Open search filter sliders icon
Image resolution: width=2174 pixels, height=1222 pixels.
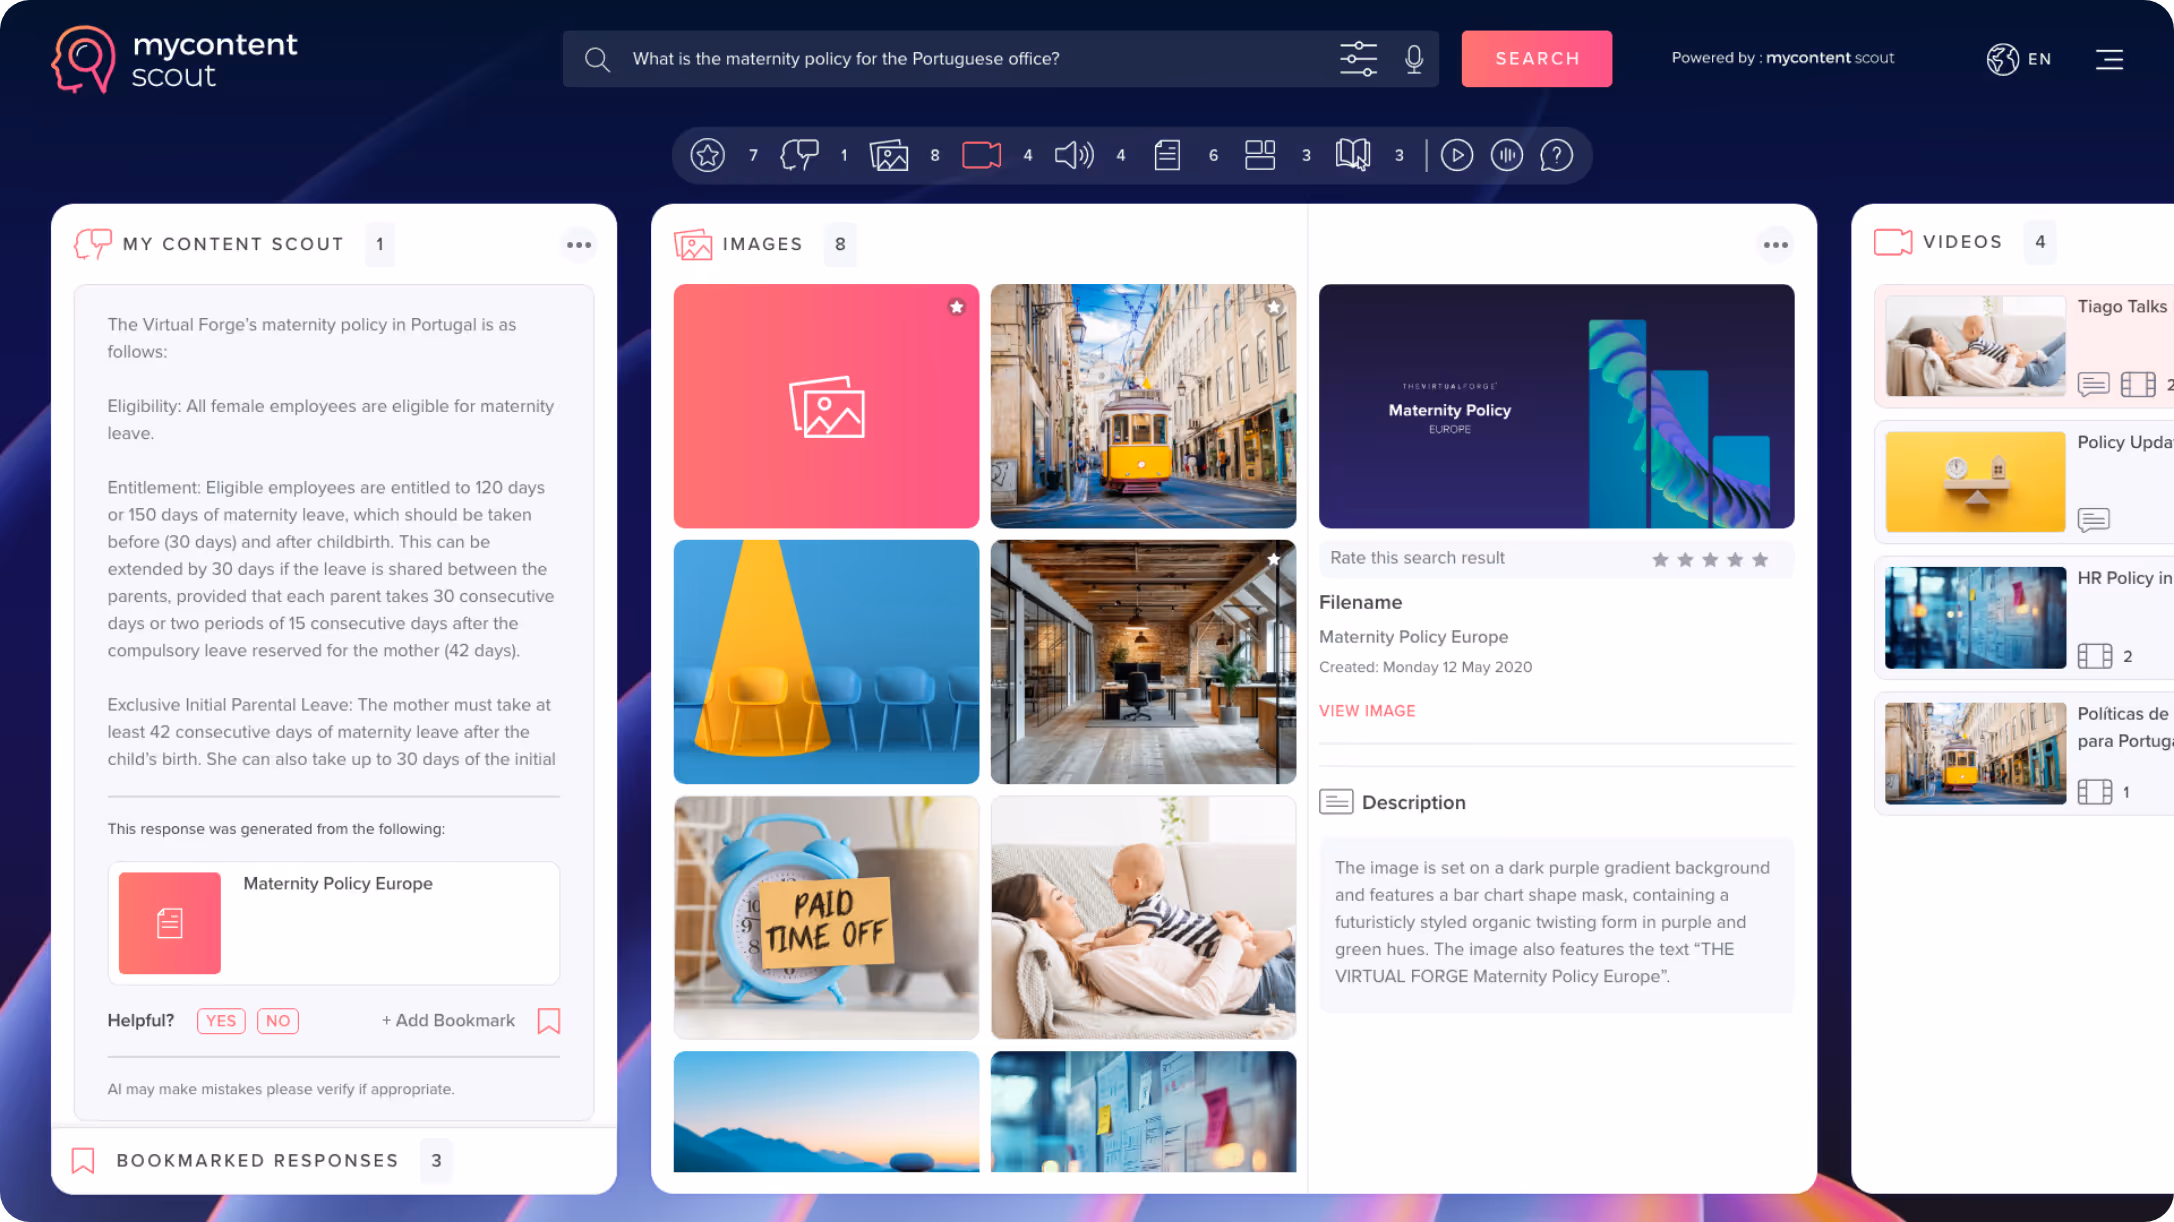(x=1358, y=59)
